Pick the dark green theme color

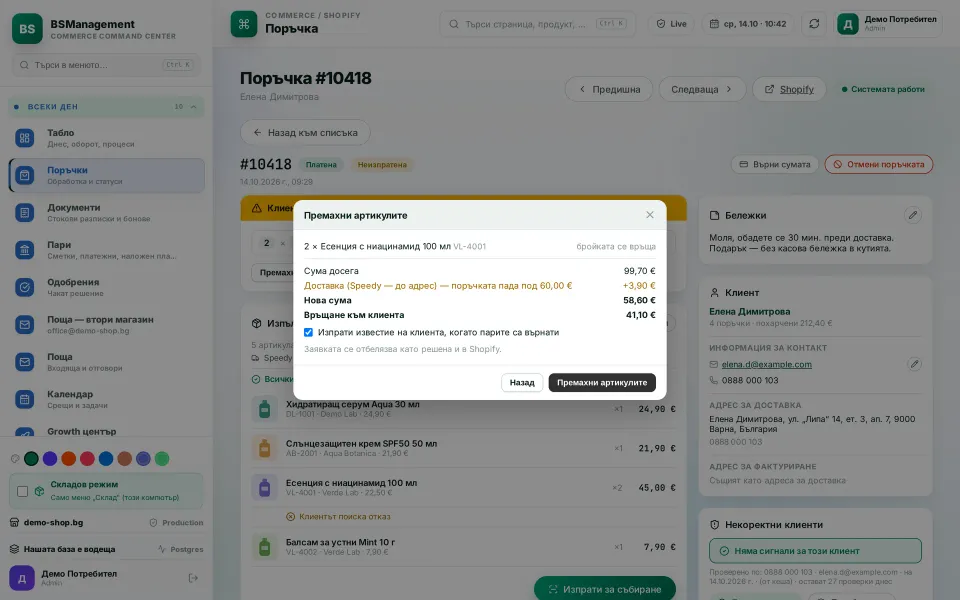coord(31,459)
